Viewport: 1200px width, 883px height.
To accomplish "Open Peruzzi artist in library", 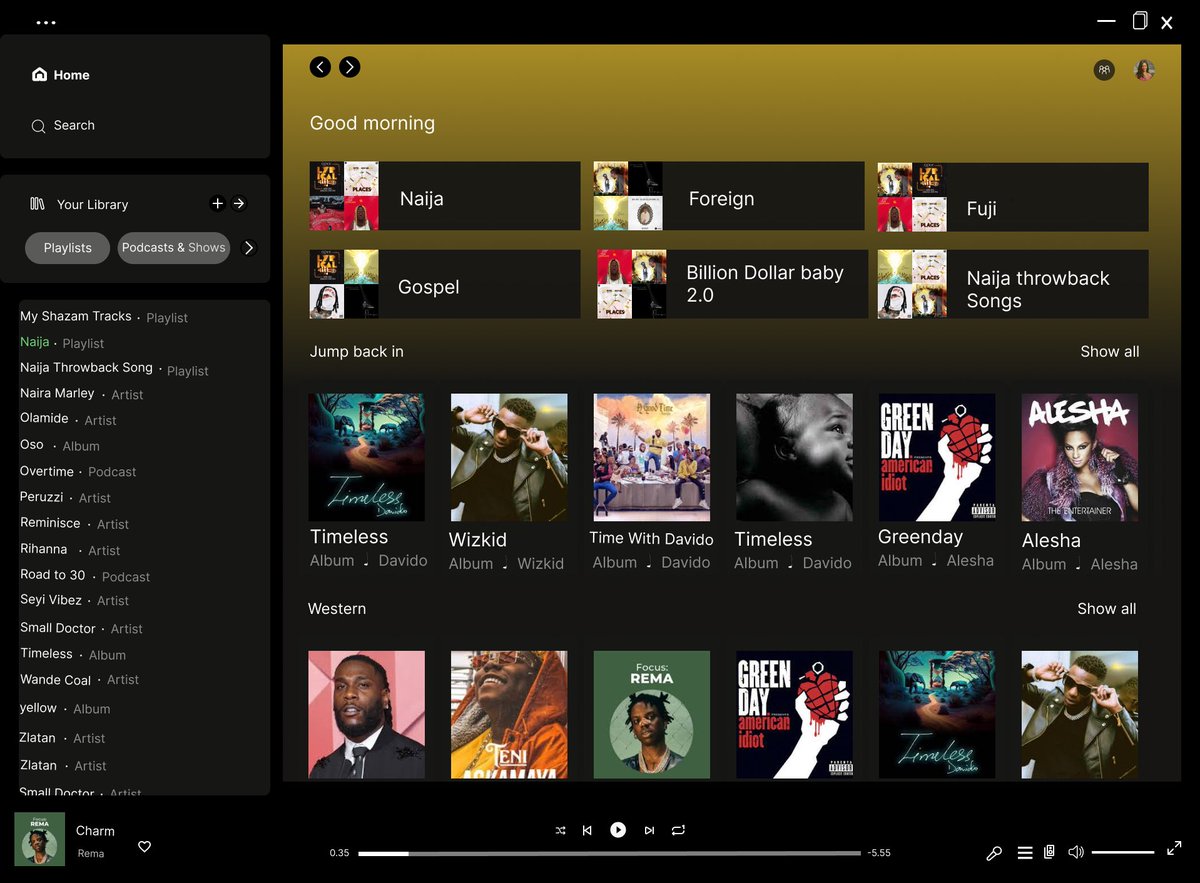I will pos(66,497).
